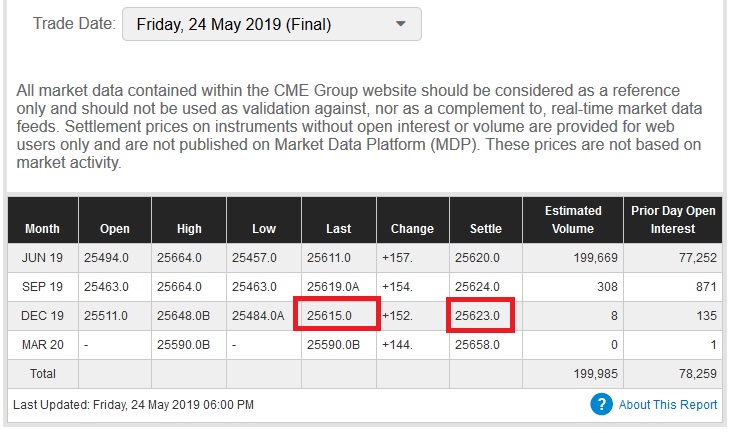Click the blue question mark help icon

point(600,404)
